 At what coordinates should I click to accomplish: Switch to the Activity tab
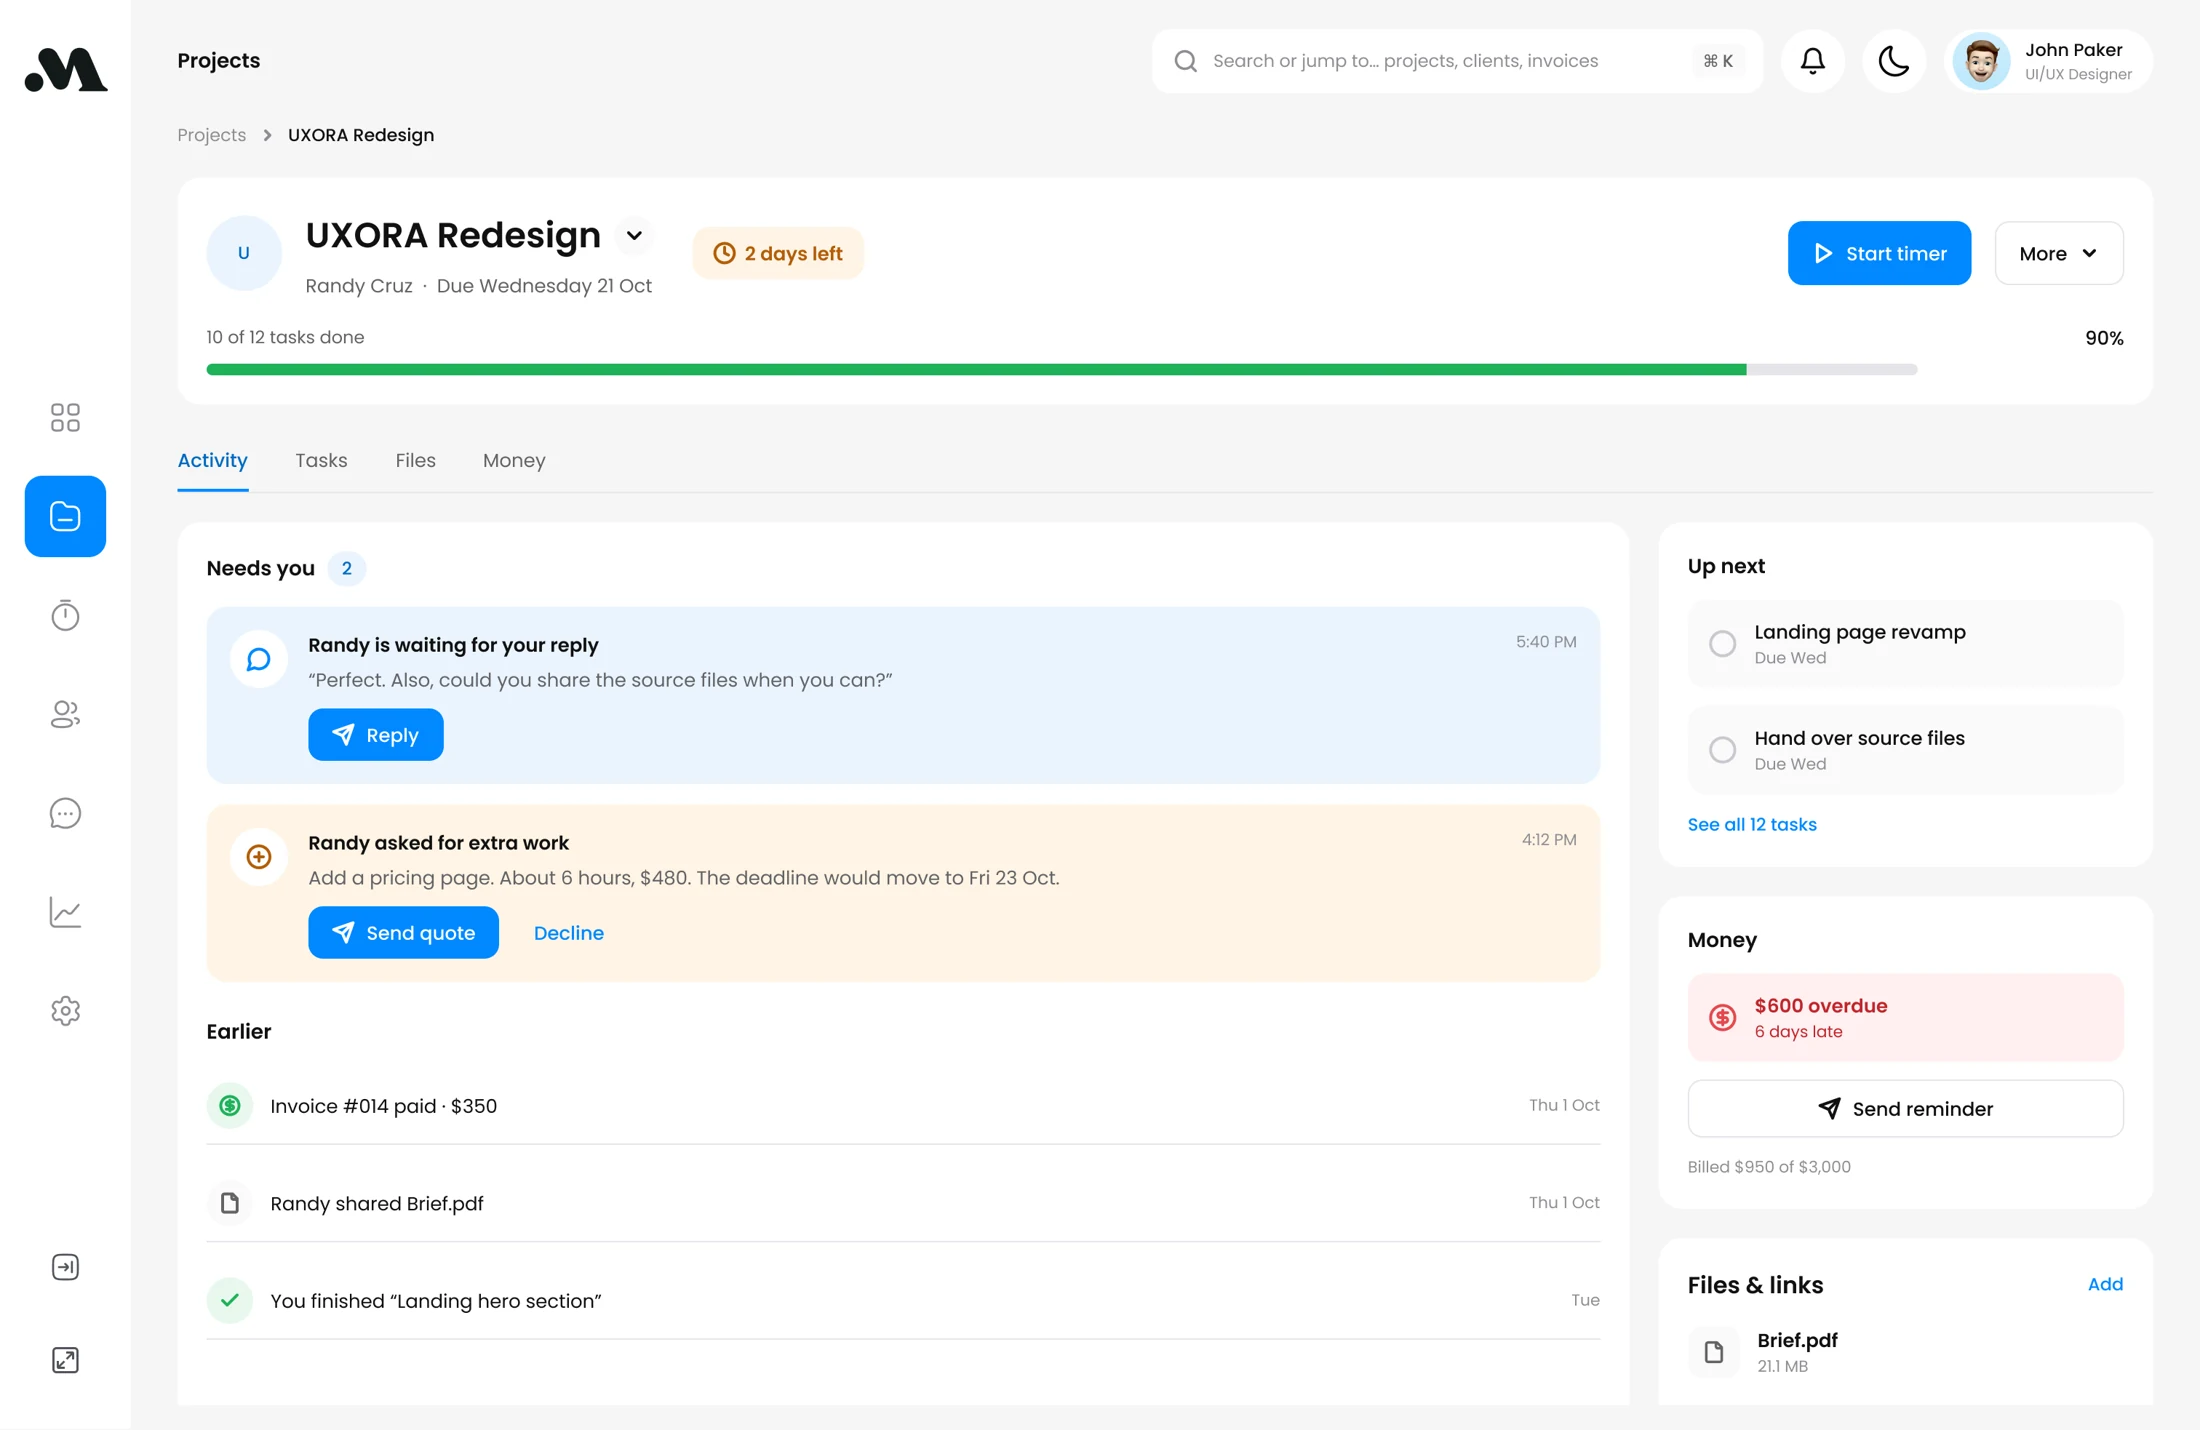point(212,460)
